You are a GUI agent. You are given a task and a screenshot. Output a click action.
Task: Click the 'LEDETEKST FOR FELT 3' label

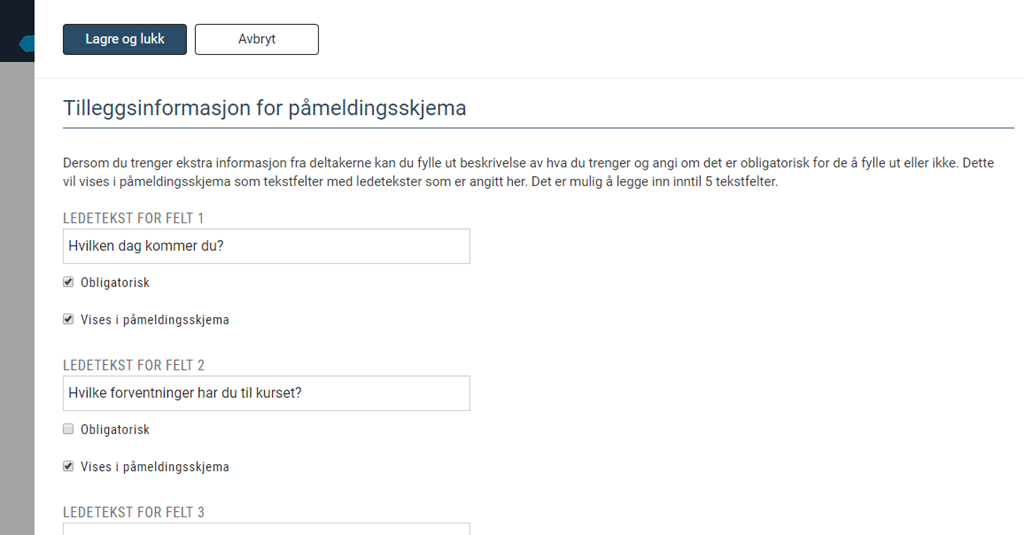tap(134, 512)
